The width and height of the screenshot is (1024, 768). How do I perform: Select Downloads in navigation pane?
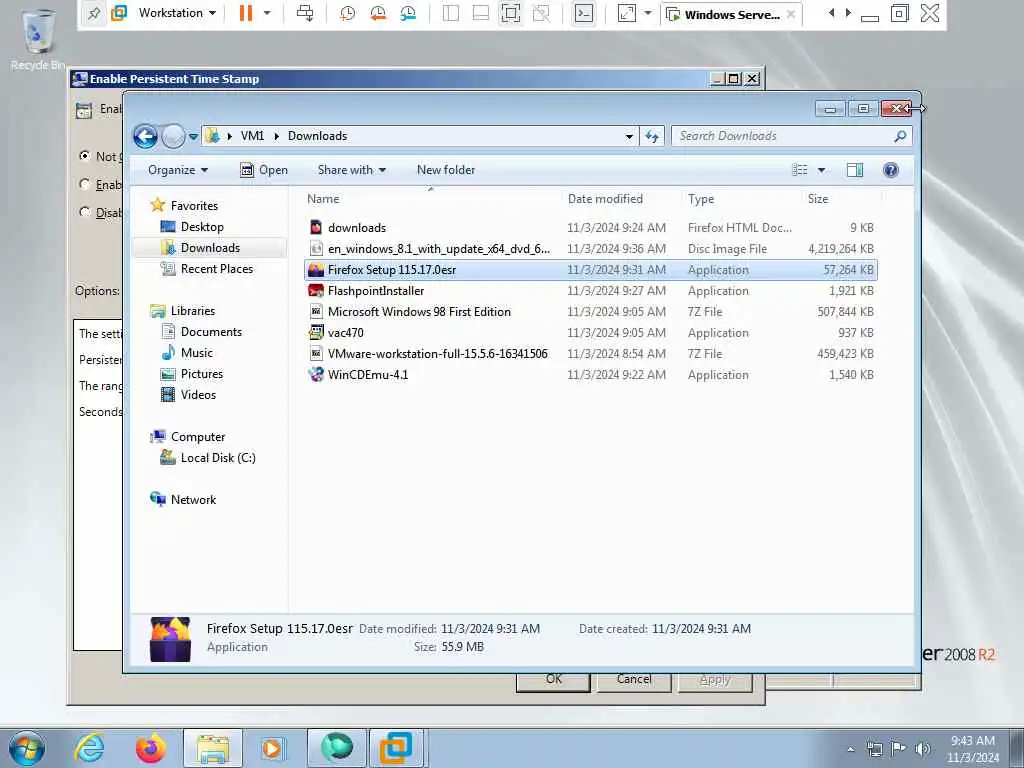pos(210,248)
